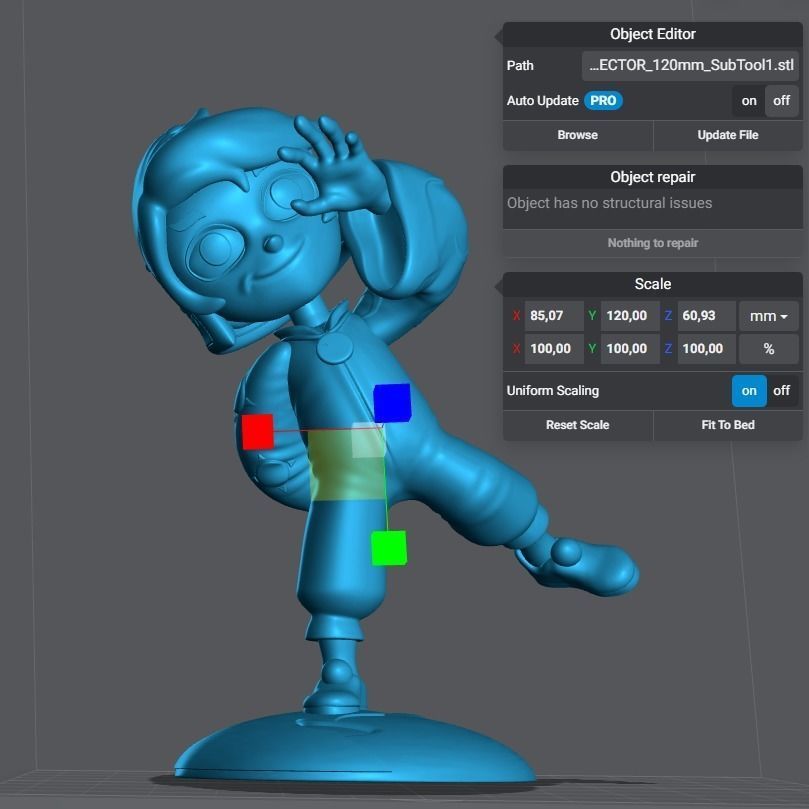The height and width of the screenshot is (809, 809).
Task: Turn Auto Update off
Action: [781, 101]
